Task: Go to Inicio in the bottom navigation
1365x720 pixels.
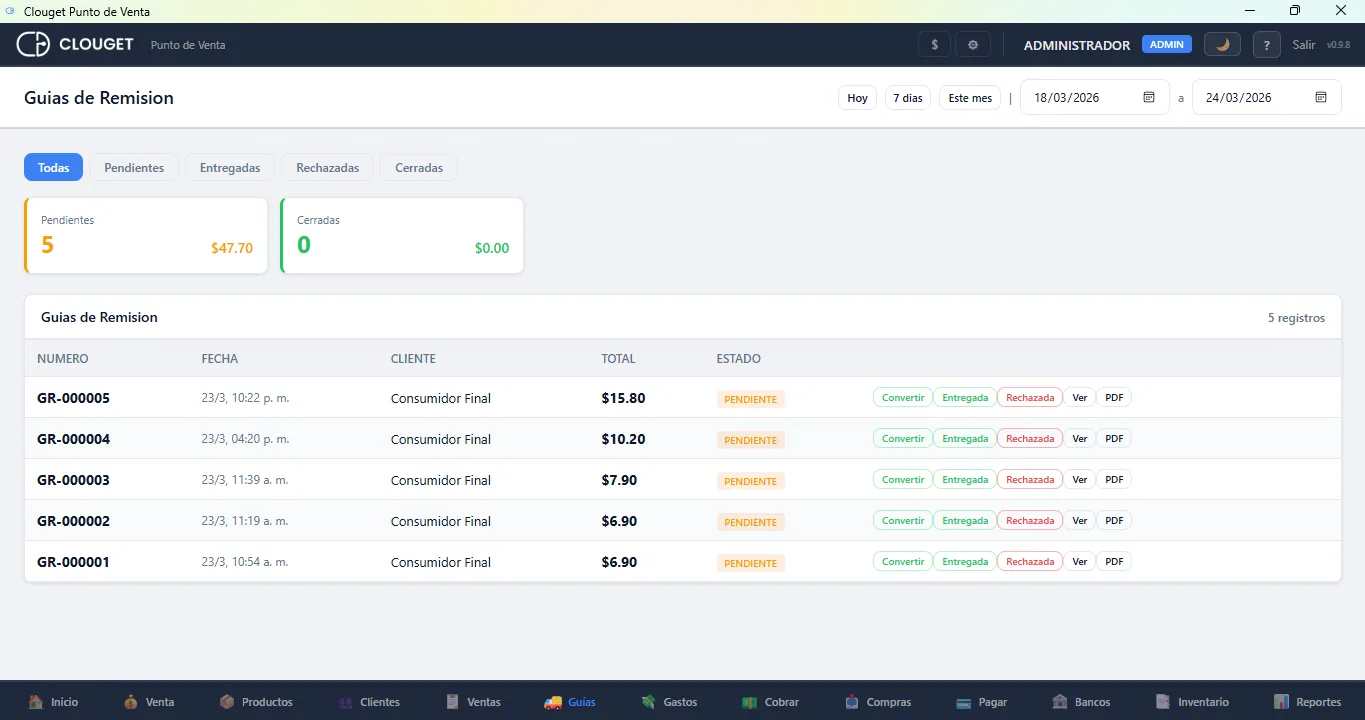Action: pos(53,702)
